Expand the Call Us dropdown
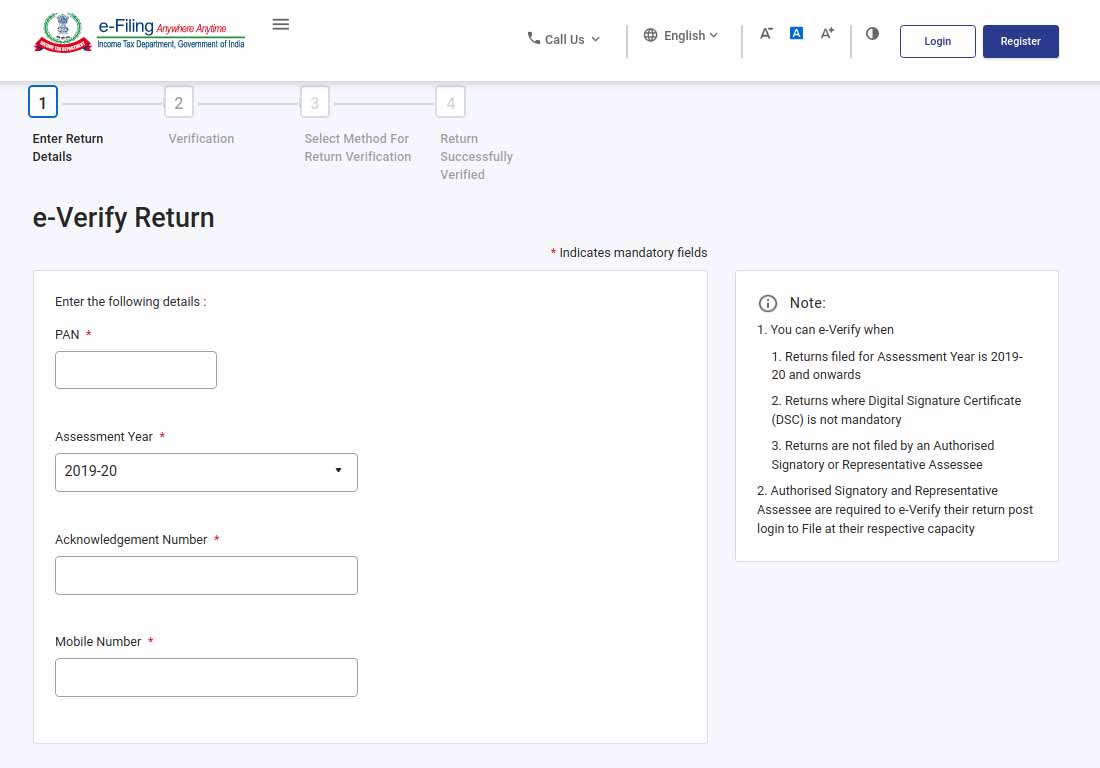This screenshot has width=1100, height=768. click(565, 40)
